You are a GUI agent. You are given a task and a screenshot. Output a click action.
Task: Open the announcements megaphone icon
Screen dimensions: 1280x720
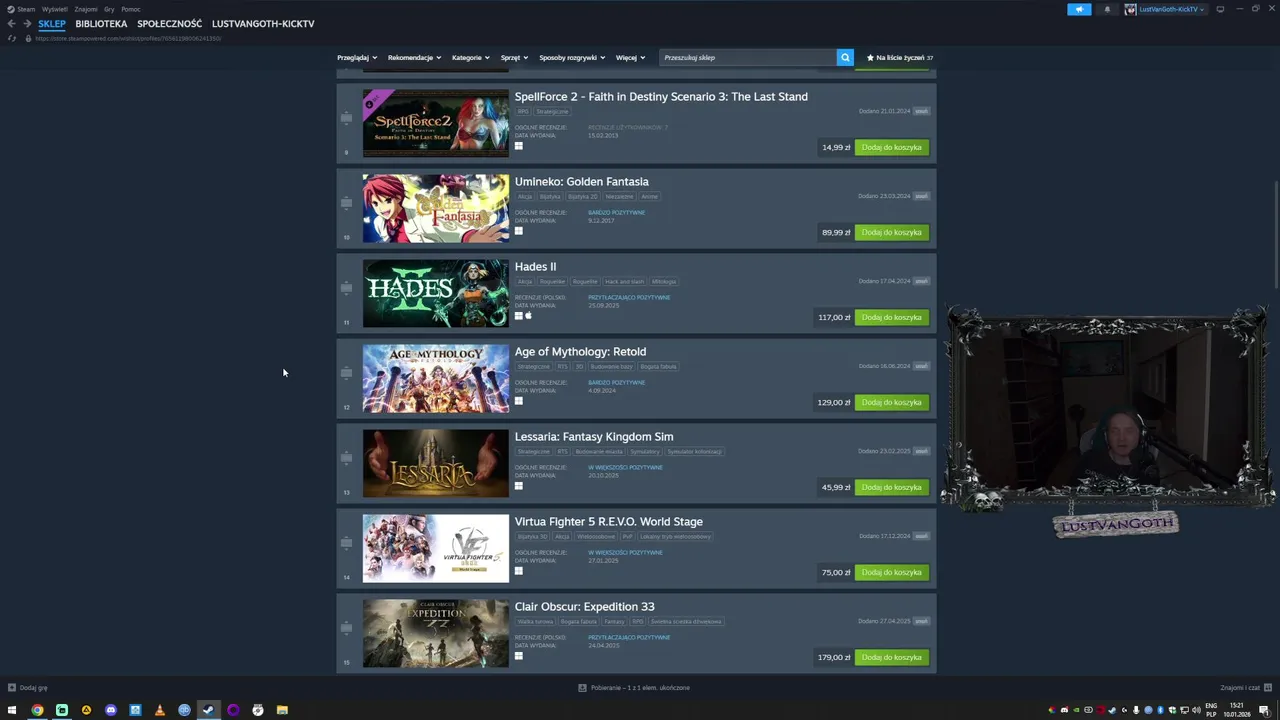[x=1079, y=9]
